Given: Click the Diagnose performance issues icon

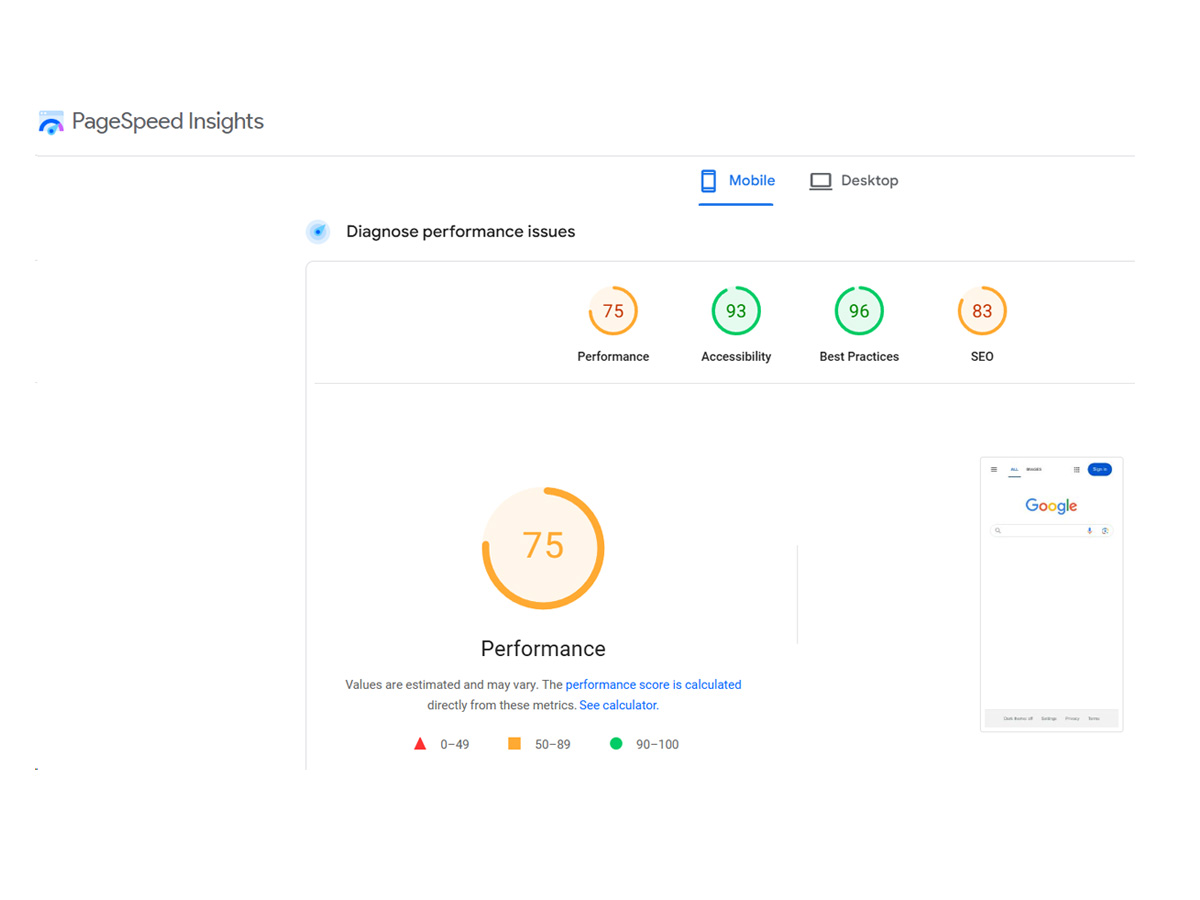Looking at the screenshot, I should point(318,232).
